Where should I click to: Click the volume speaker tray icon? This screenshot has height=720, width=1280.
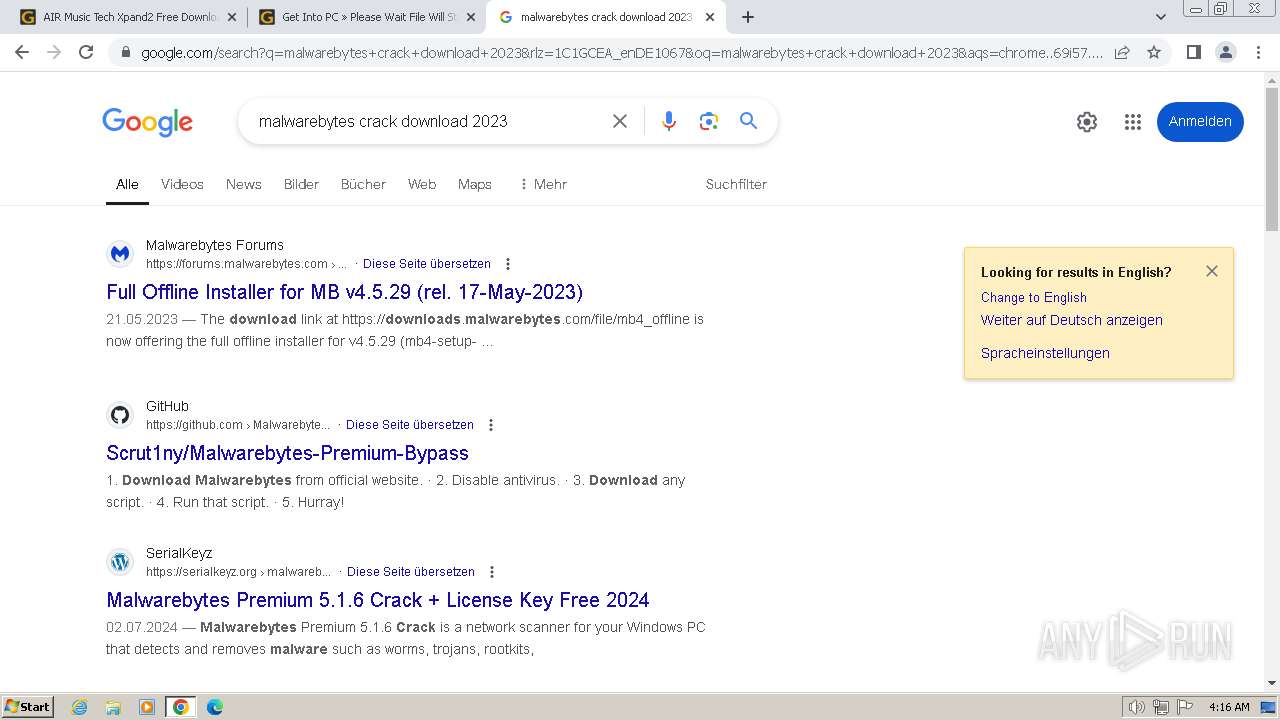coord(1137,707)
